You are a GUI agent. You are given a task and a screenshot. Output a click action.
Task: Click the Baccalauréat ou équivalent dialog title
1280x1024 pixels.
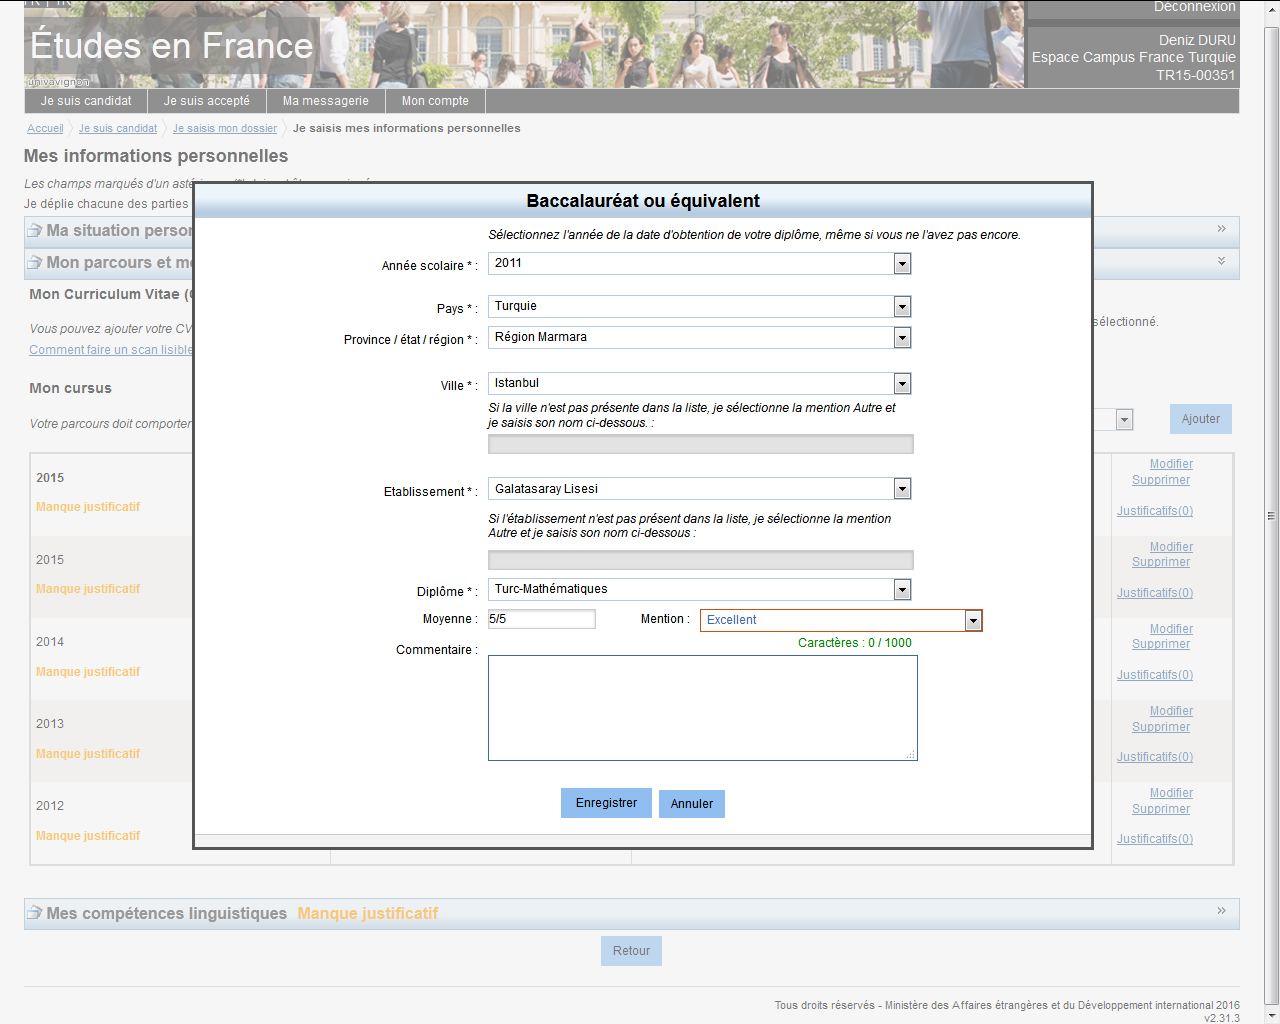point(643,201)
